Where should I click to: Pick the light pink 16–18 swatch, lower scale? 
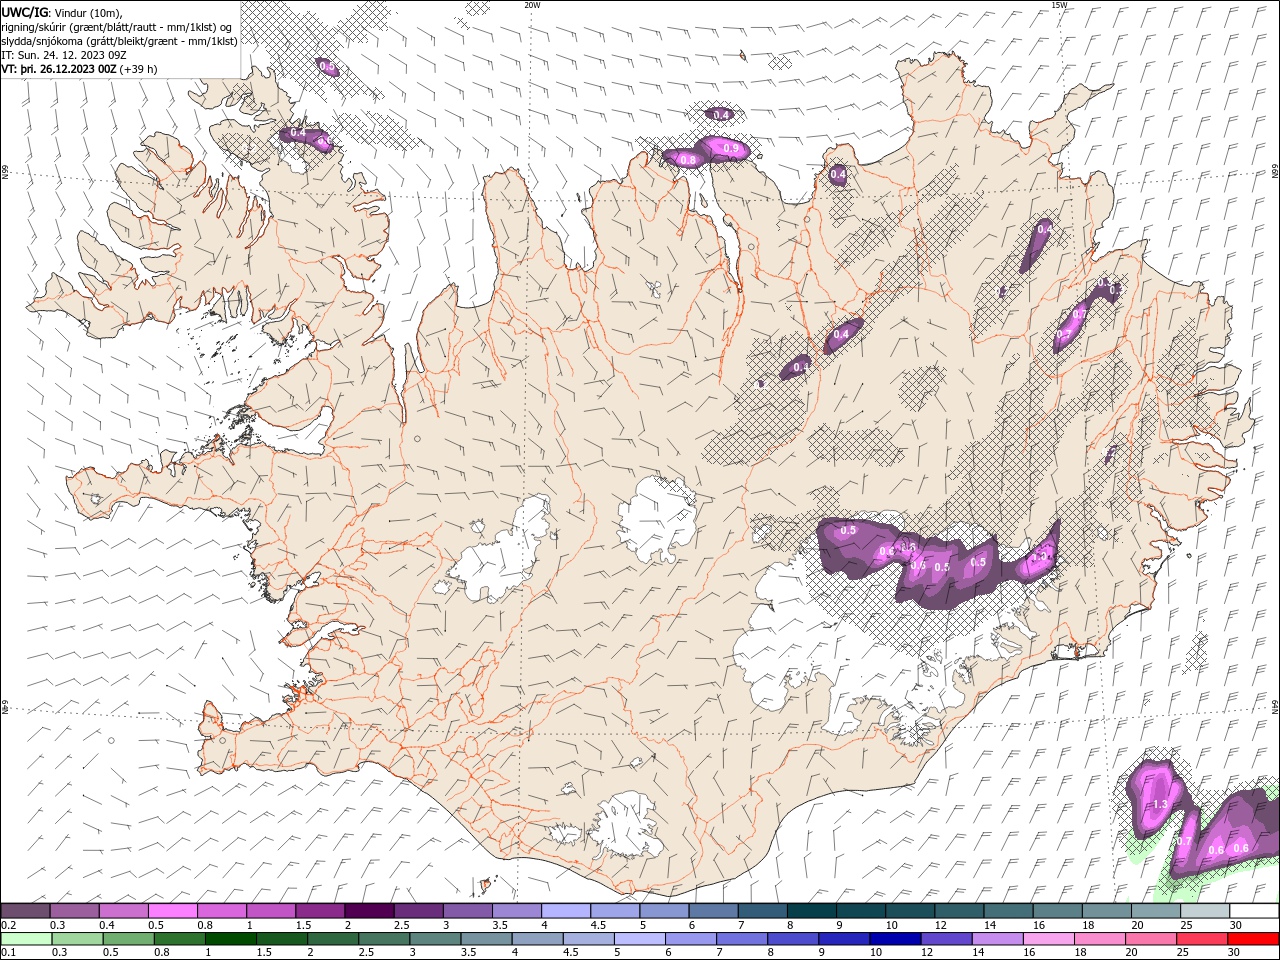point(1049,939)
